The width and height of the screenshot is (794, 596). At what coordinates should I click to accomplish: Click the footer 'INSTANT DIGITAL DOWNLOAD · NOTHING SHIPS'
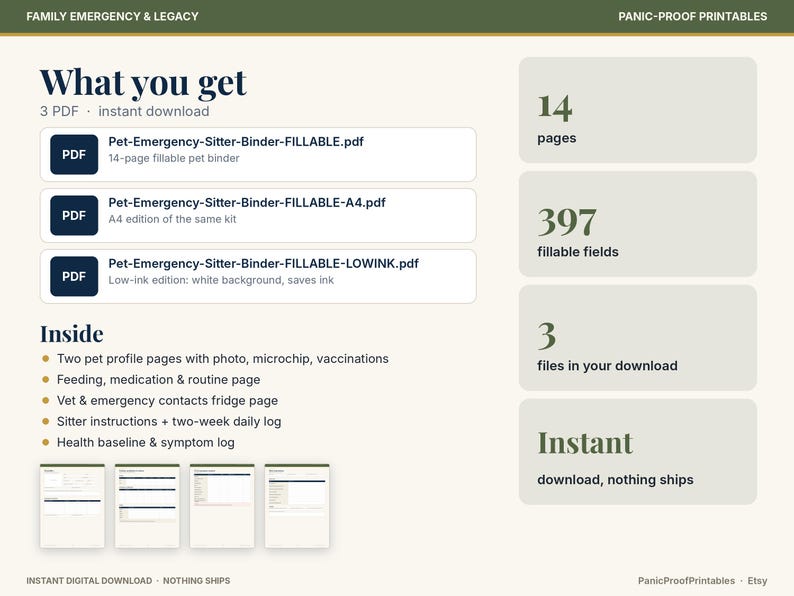pyautogui.click(x=128, y=581)
